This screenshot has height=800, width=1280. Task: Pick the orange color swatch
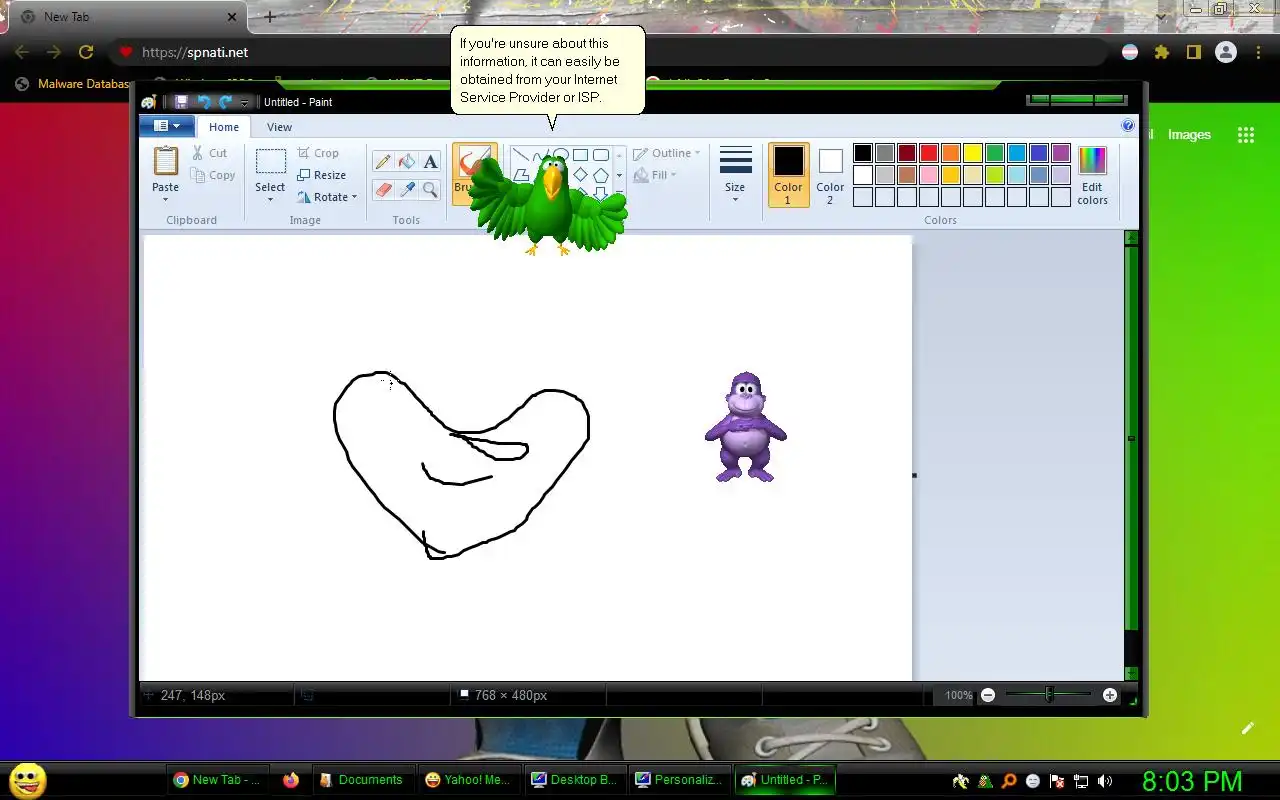(x=951, y=153)
